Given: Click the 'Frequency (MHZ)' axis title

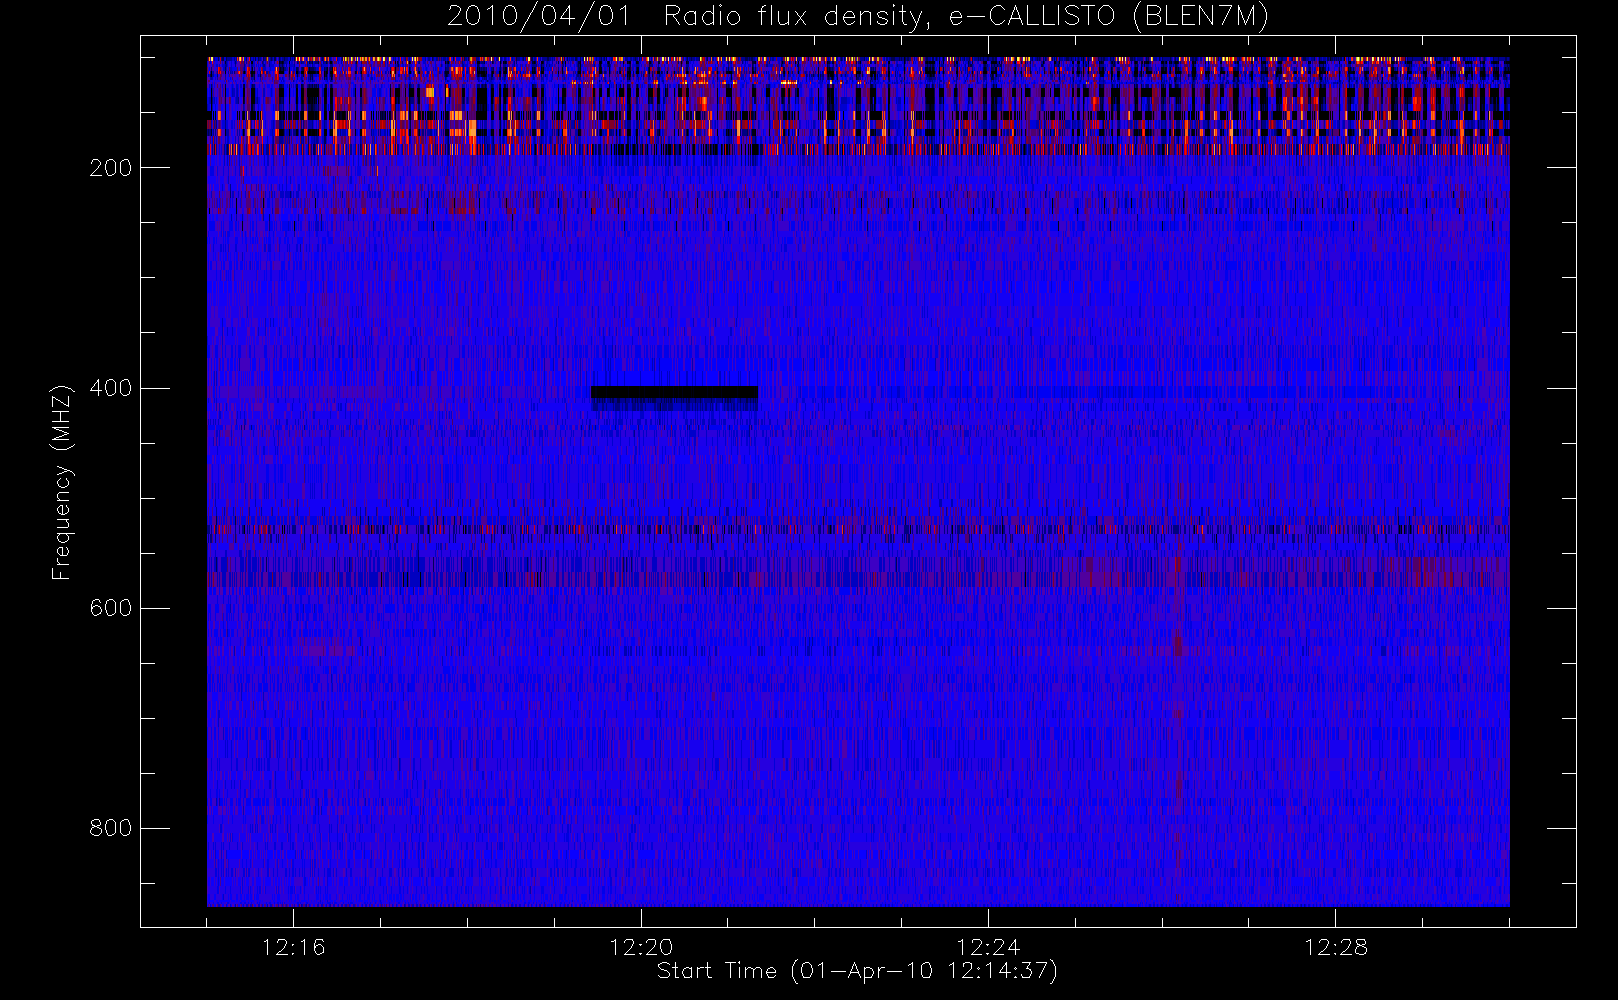Looking at the screenshot, I should tap(62, 482).
